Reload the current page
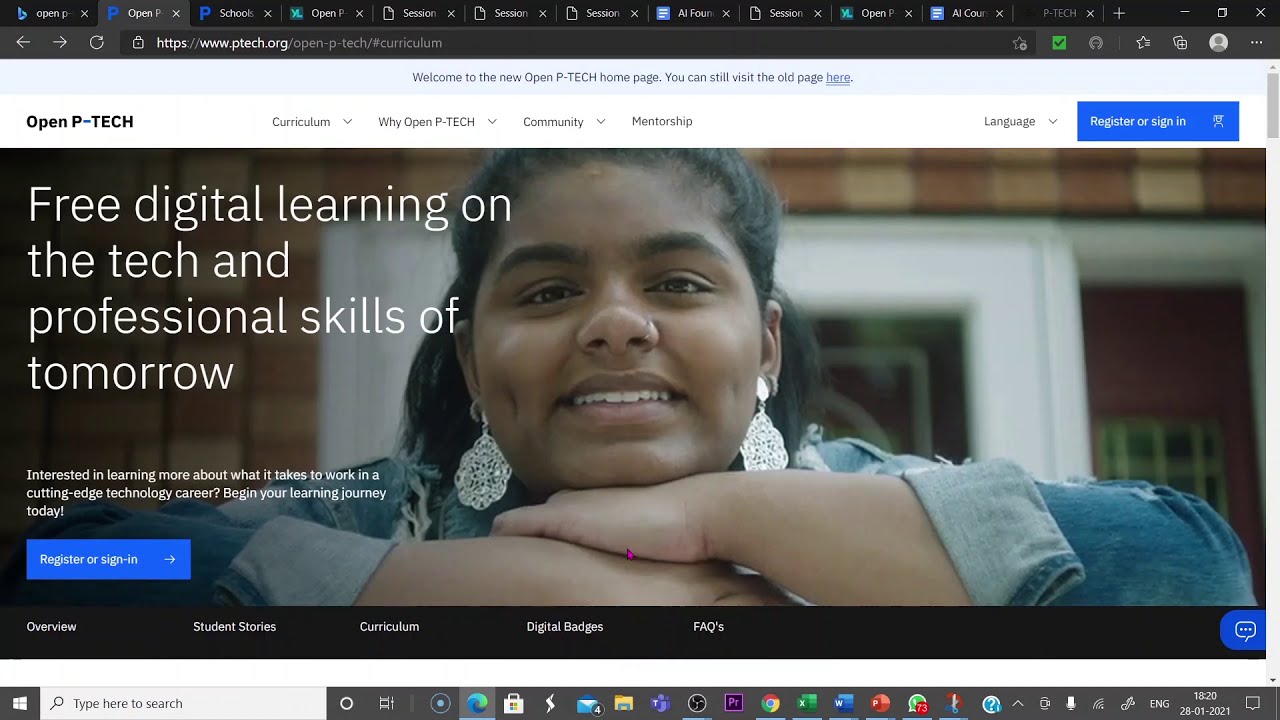 96,43
